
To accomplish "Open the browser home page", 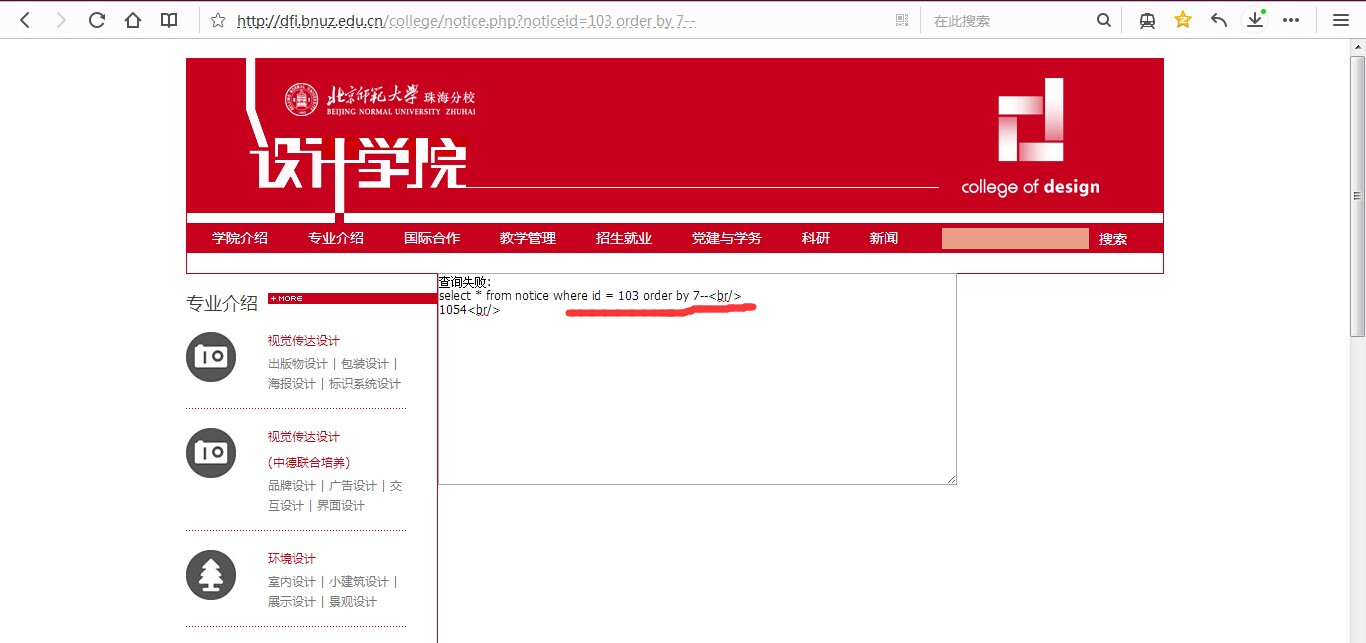I will pyautogui.click(x=133, y=20).
